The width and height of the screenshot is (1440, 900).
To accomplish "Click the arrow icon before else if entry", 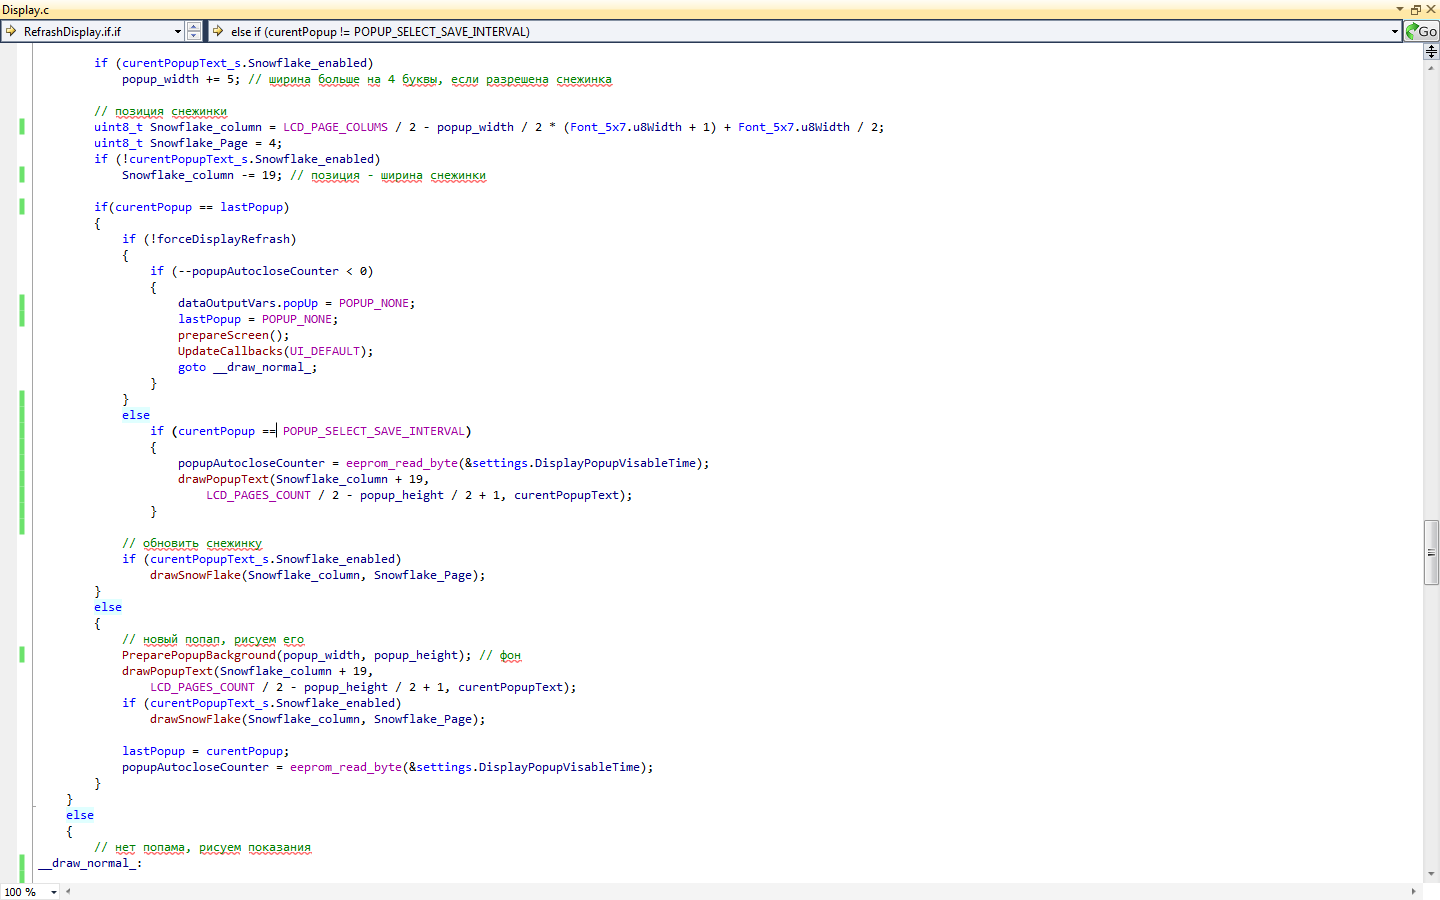I will (217, 31).
